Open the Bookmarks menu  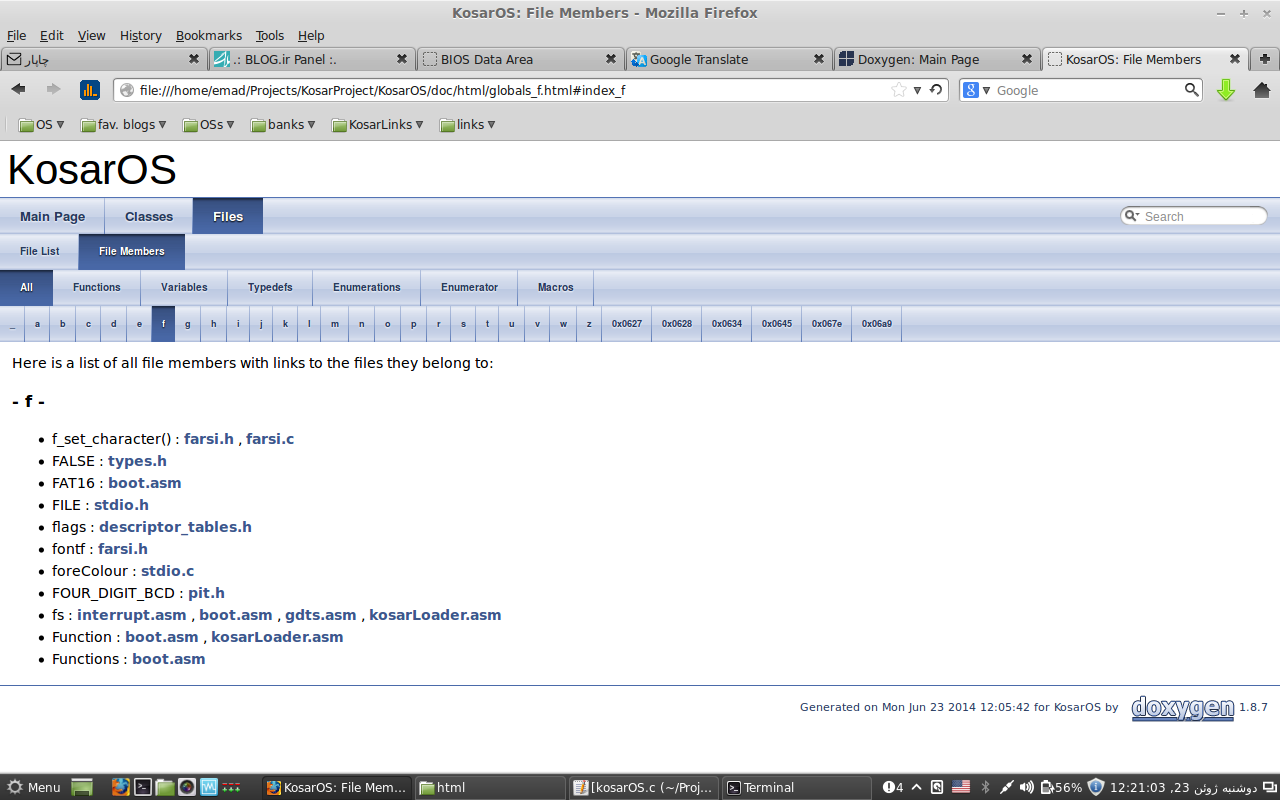pyautogui.click(x=210, y=35)
